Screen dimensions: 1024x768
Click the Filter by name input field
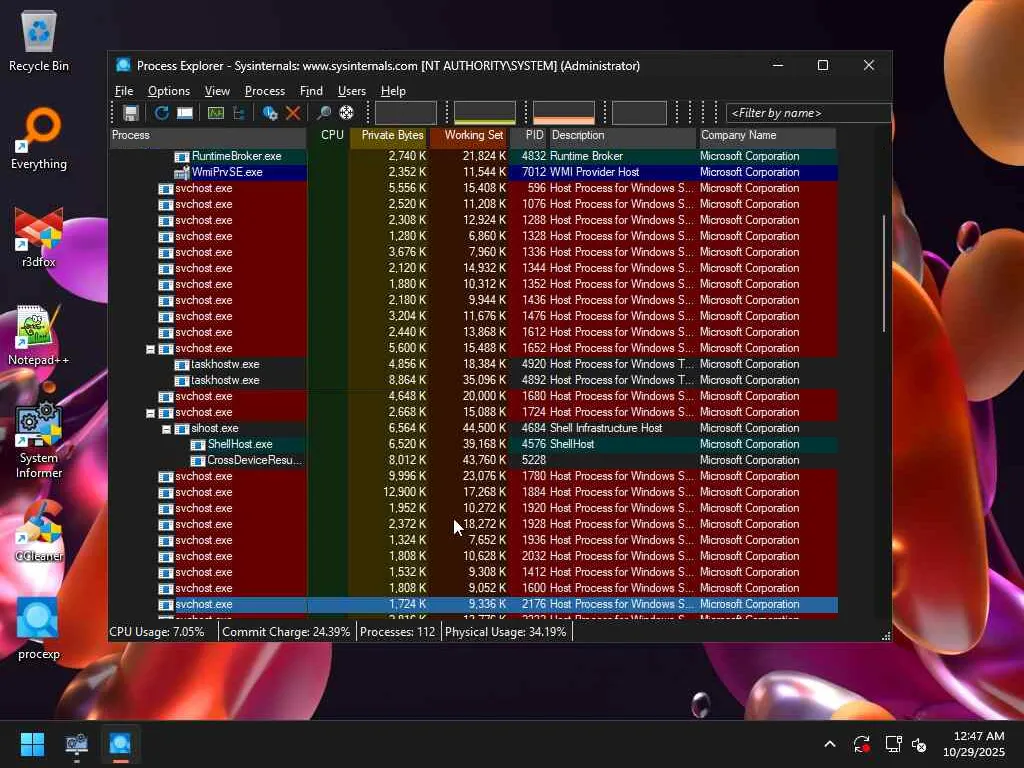tap(808, 113)
